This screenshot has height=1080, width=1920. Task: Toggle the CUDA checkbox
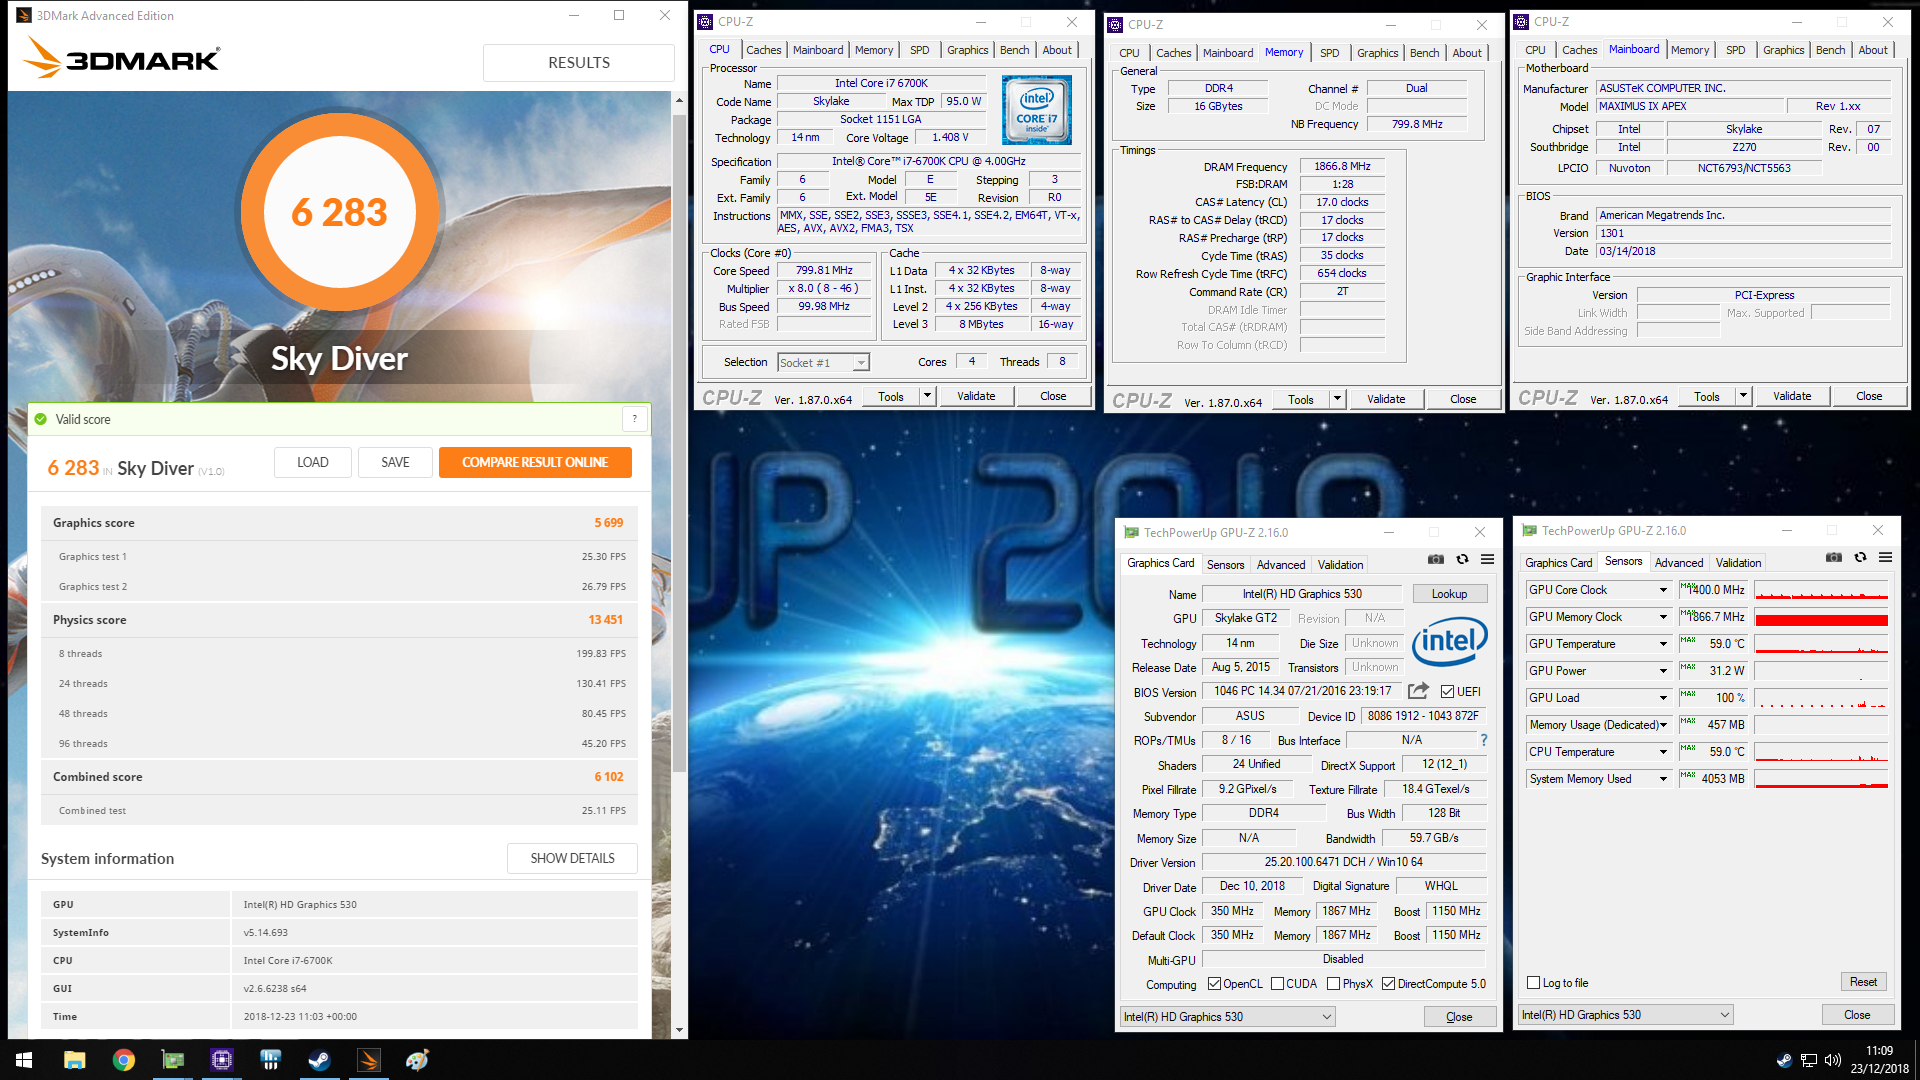1277,984
